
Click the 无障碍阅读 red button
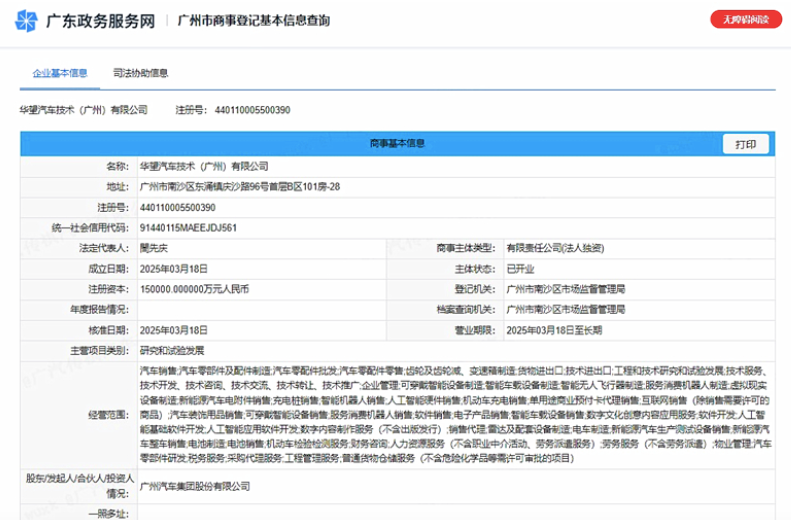click(x=745, y=19)
